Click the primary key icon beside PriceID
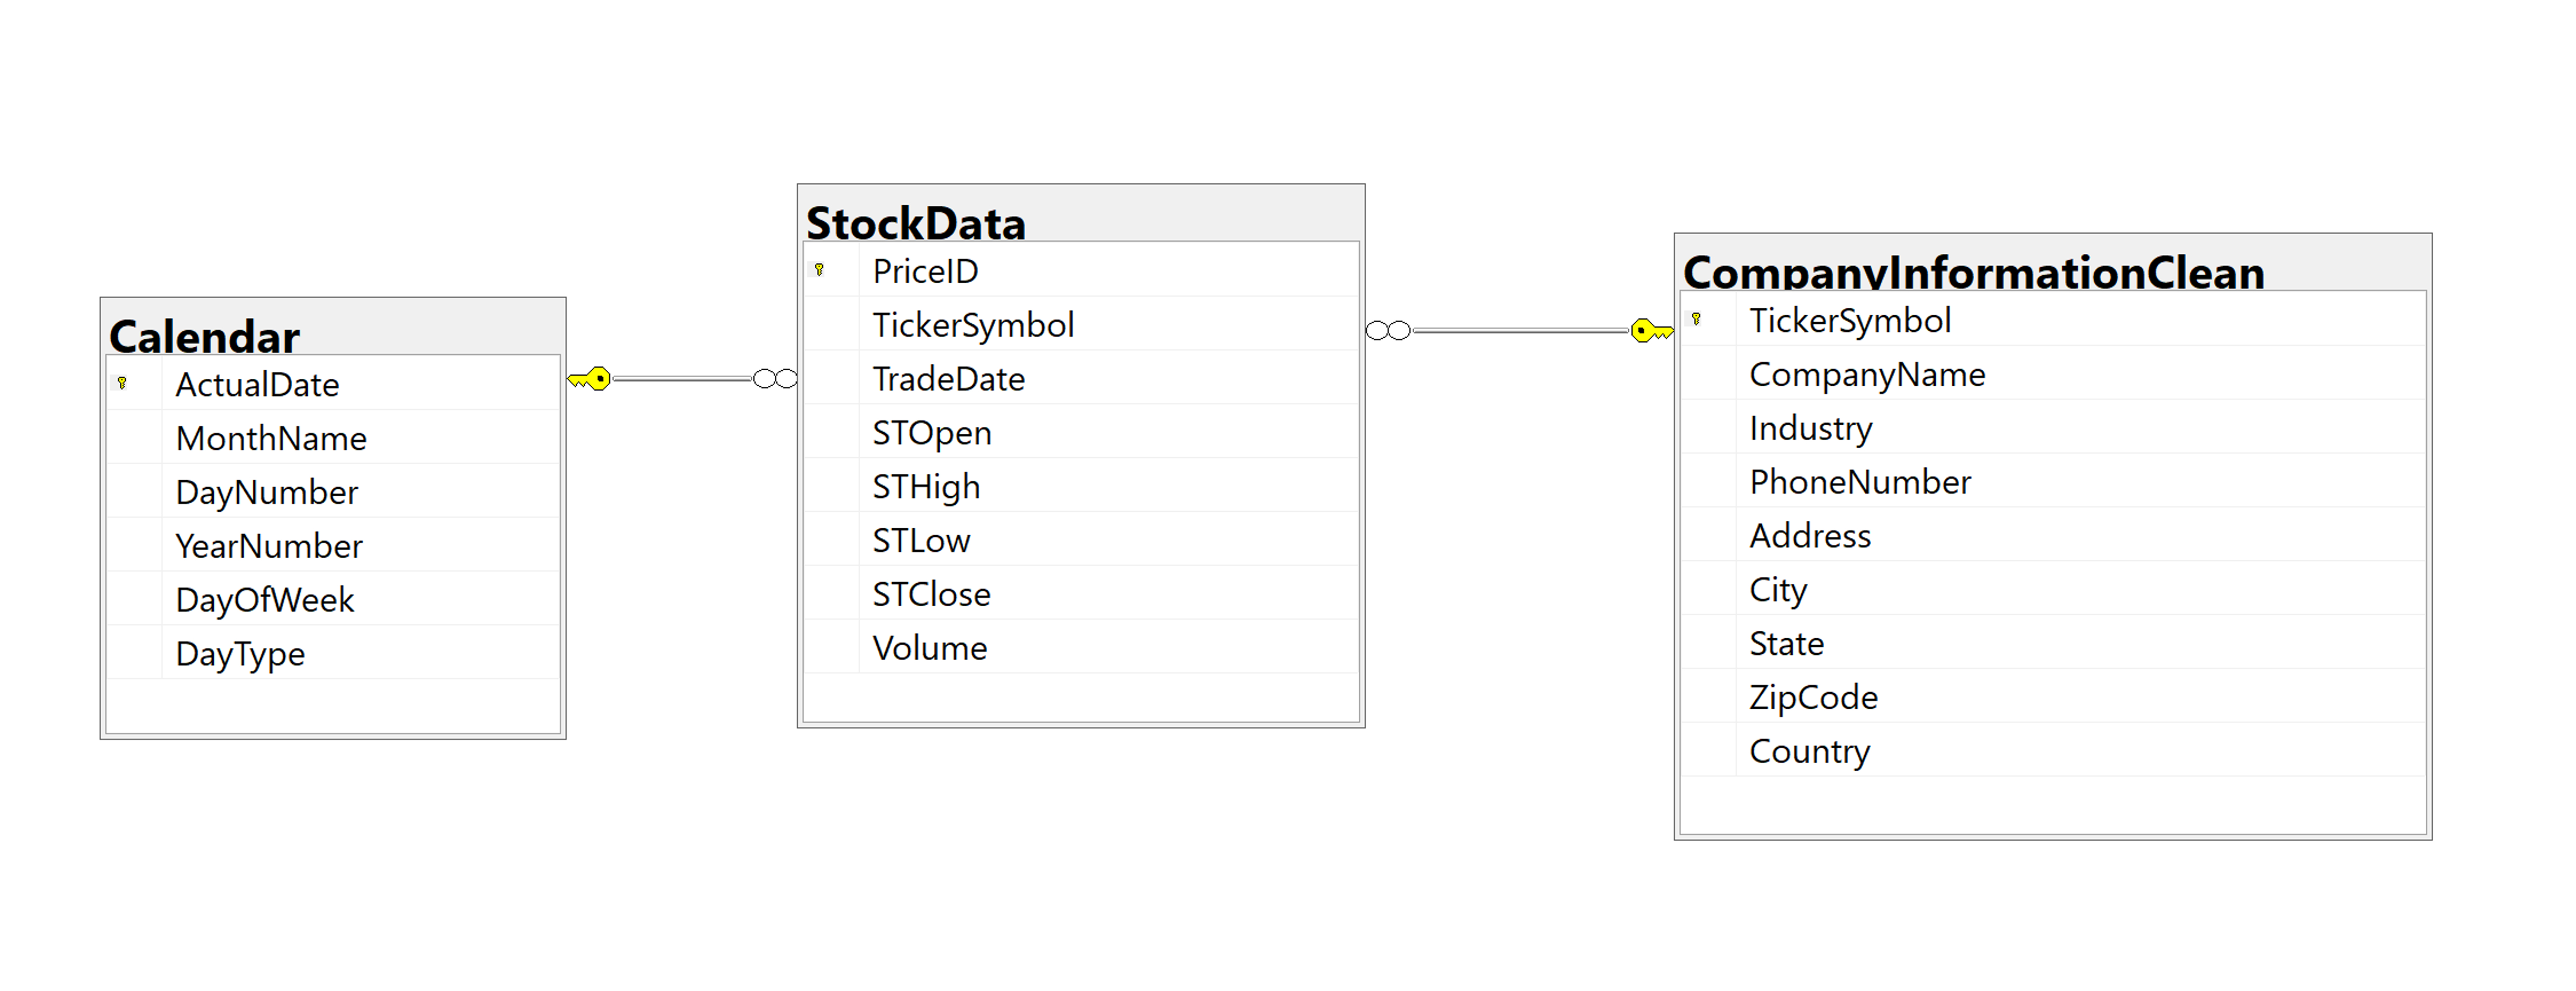 819,270
